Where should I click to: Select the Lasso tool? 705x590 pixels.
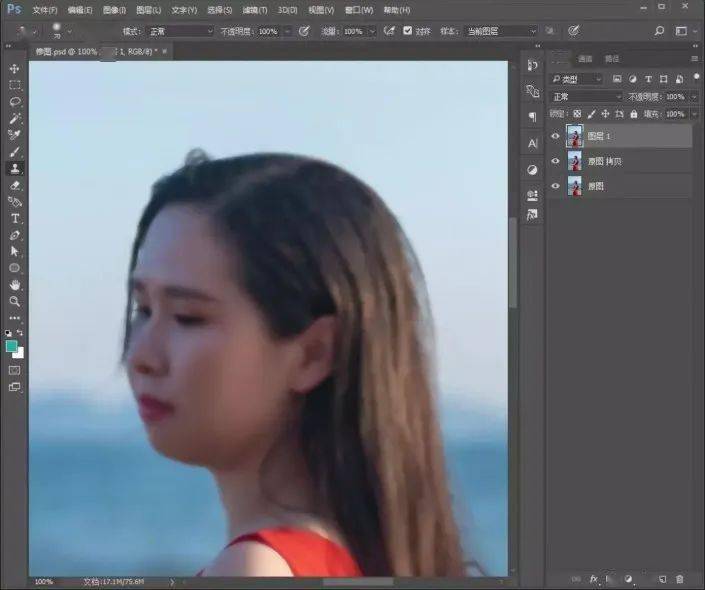[x=14, y=102]
